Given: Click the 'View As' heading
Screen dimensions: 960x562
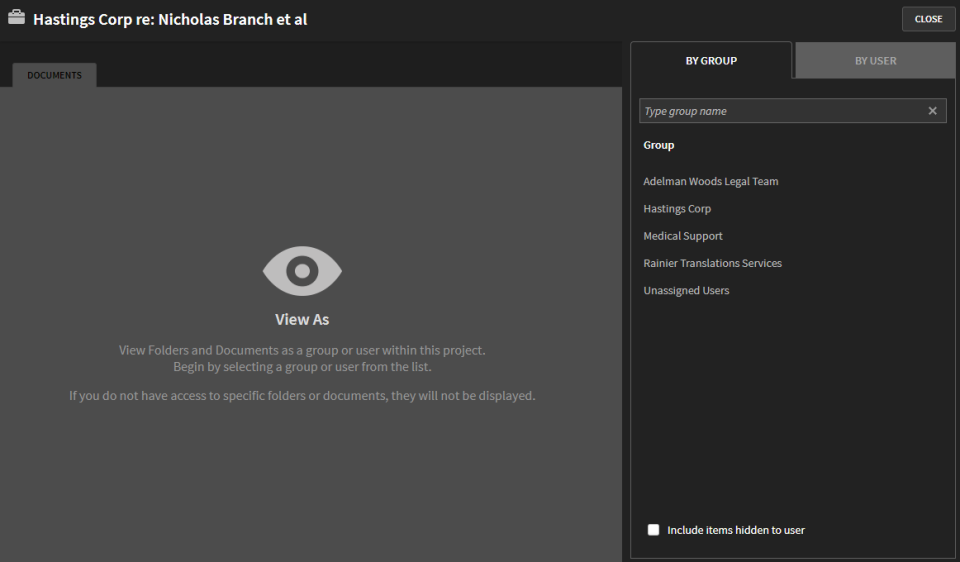Looking at the screenshot, I should (x=302, y=320).
